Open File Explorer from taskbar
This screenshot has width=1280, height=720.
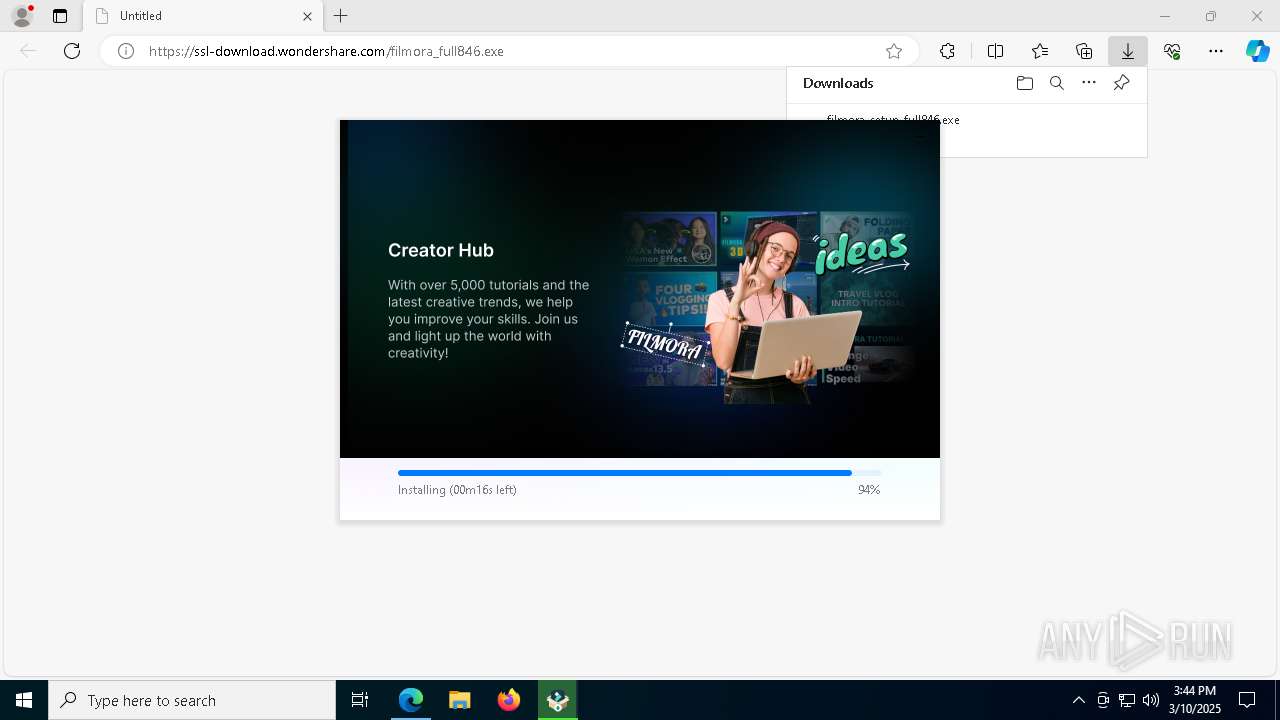point(459,700)
